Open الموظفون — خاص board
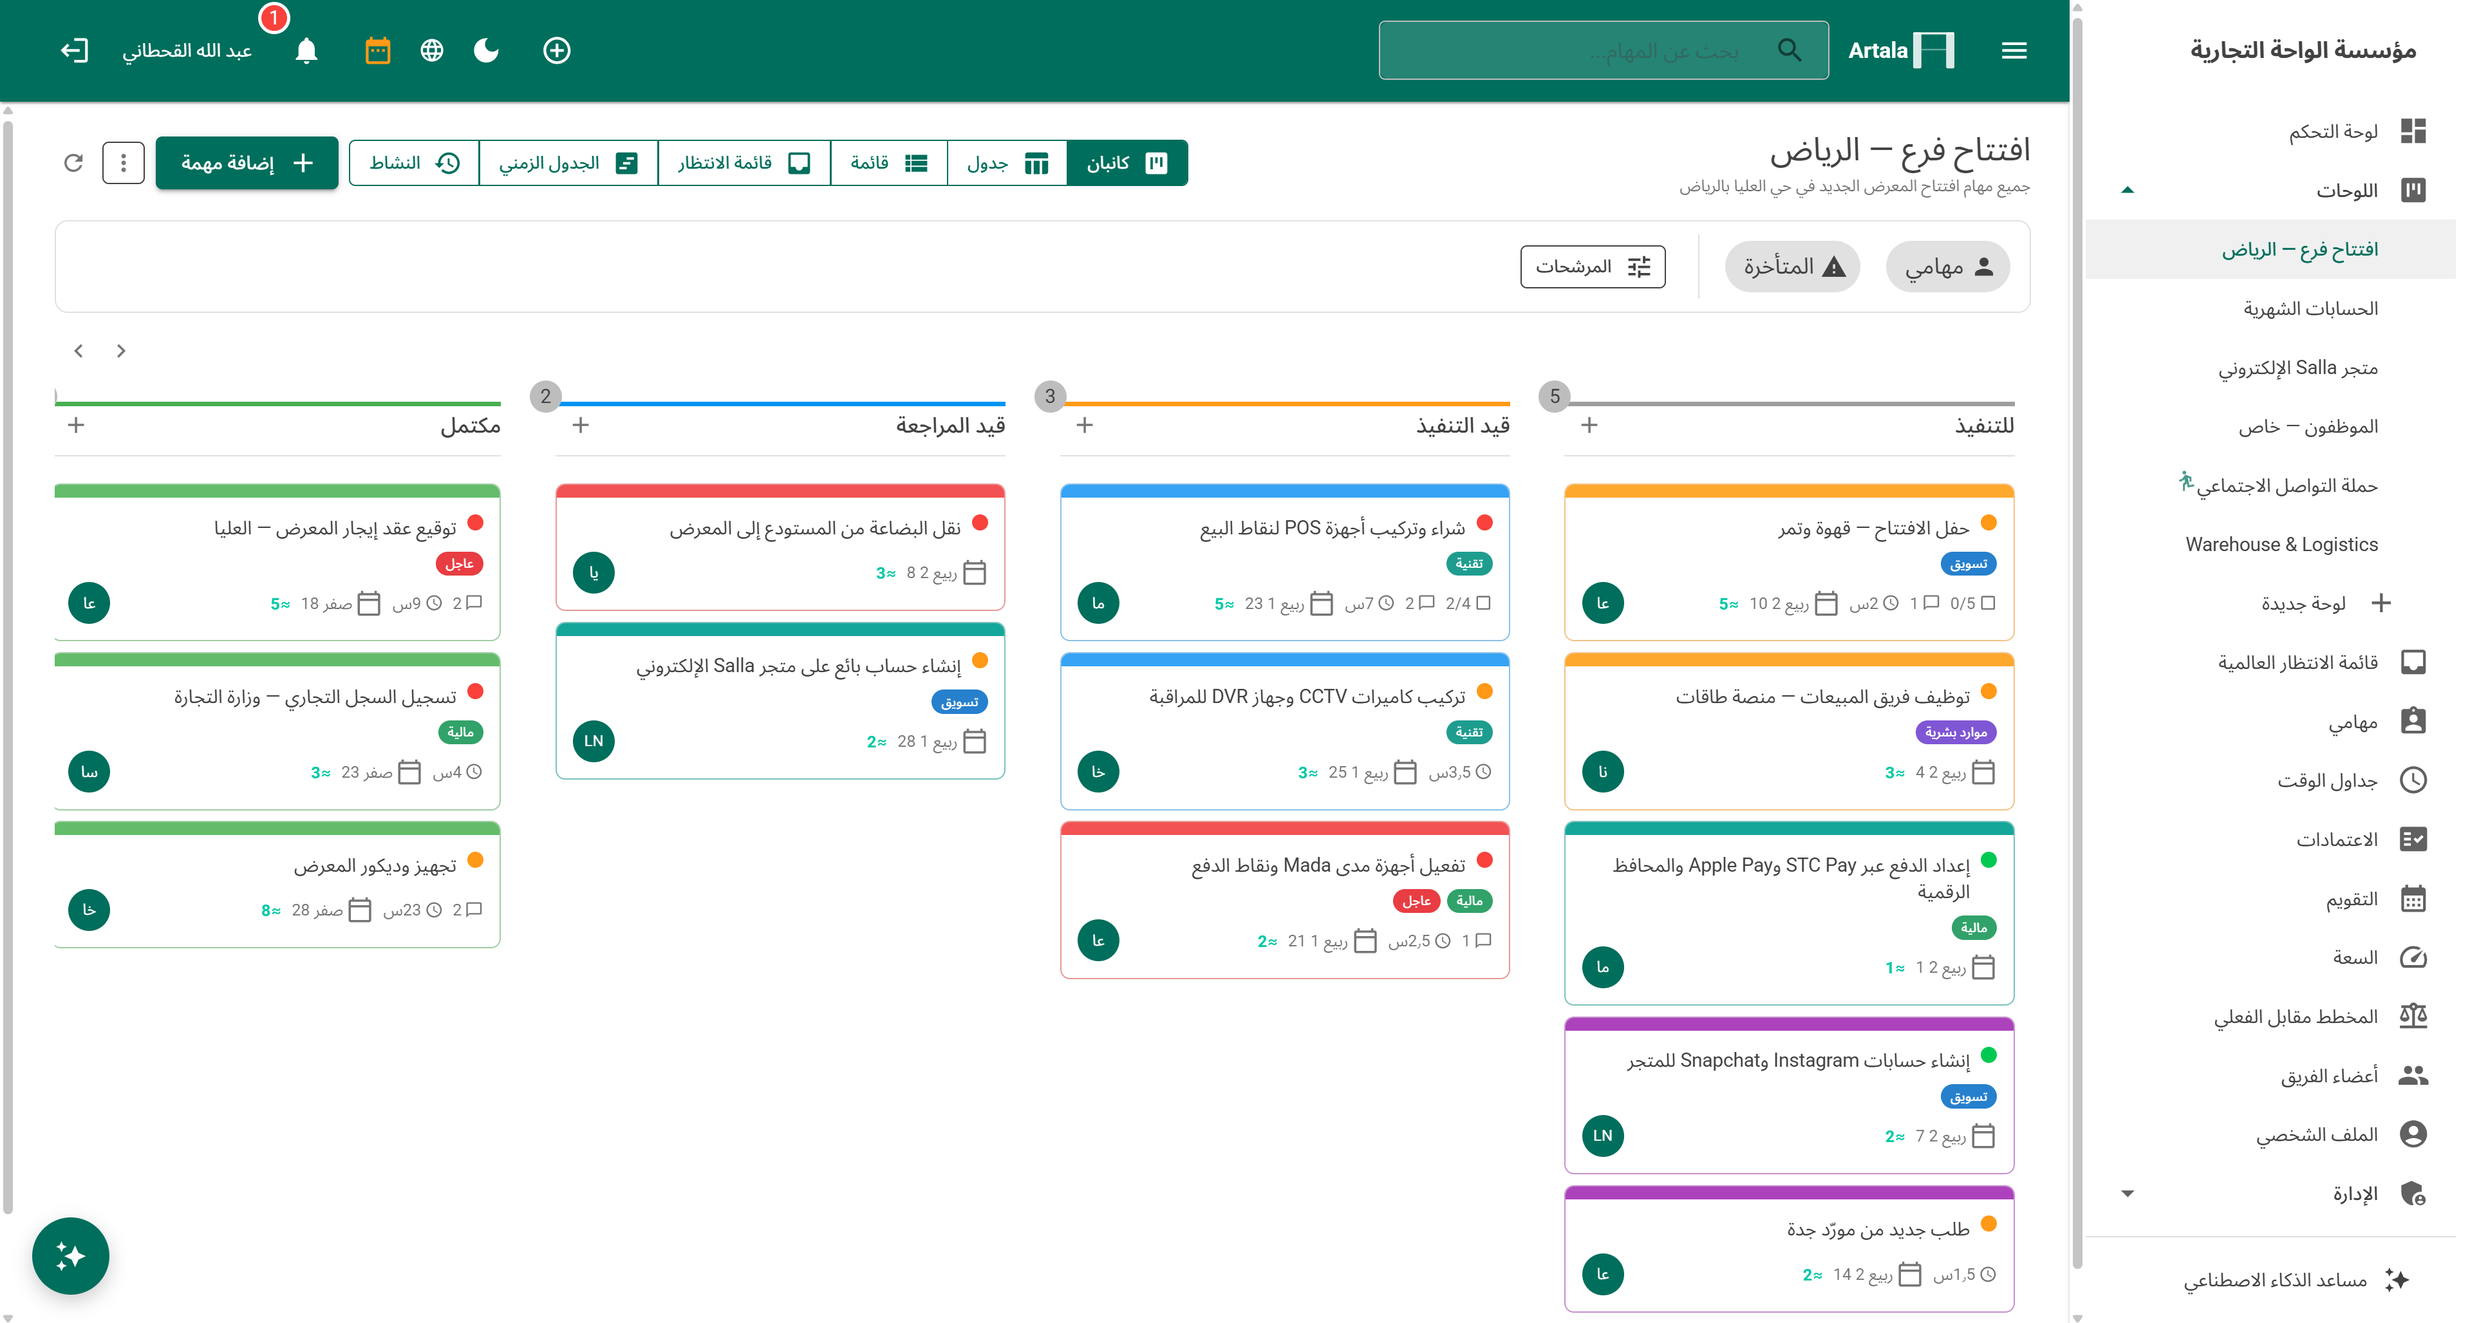 point(2270,426)
